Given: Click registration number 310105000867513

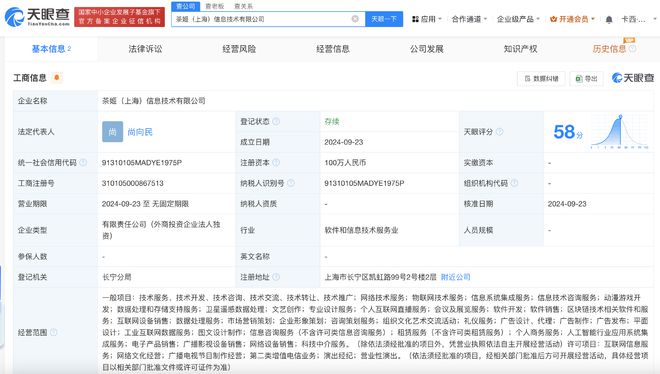Looking at the screenshot, I should point(133,183).
